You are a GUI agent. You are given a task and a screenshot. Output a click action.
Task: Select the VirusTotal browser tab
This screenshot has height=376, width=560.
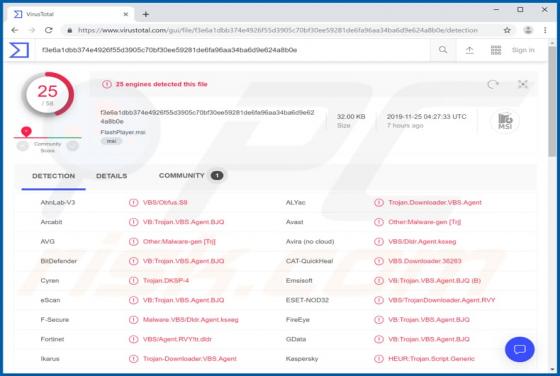70,14
